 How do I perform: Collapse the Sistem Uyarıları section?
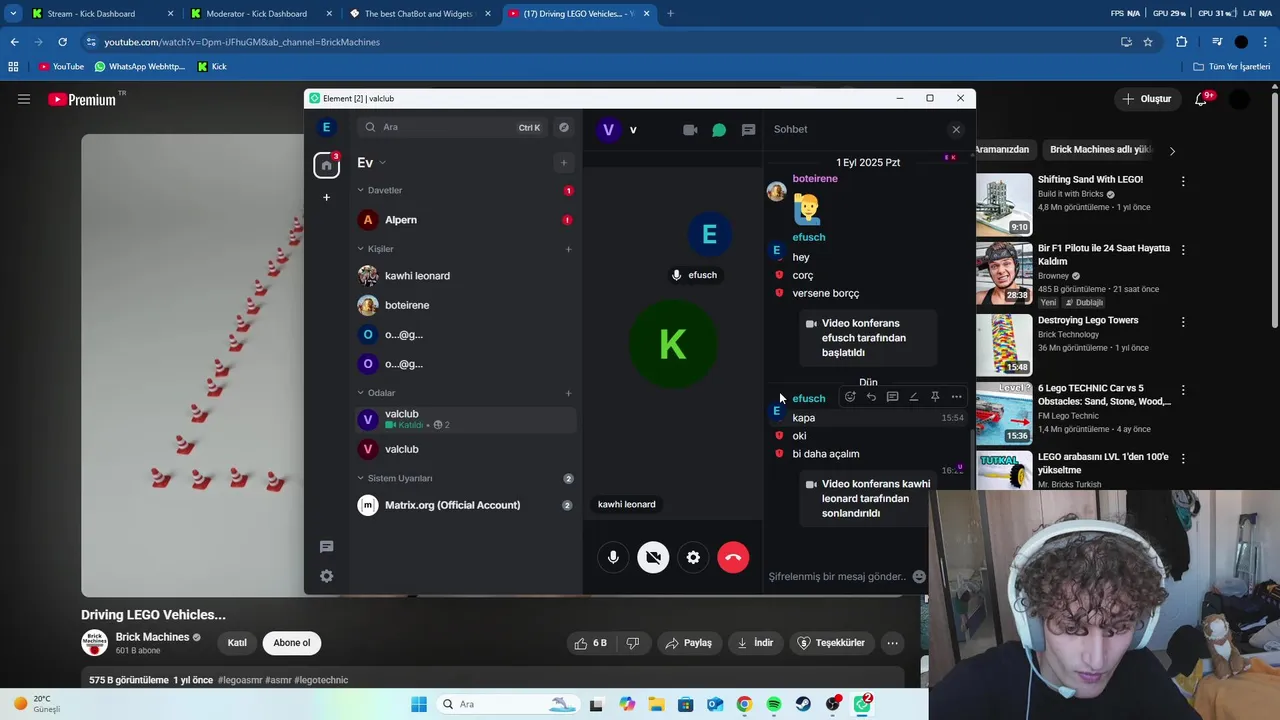point(394,478)
